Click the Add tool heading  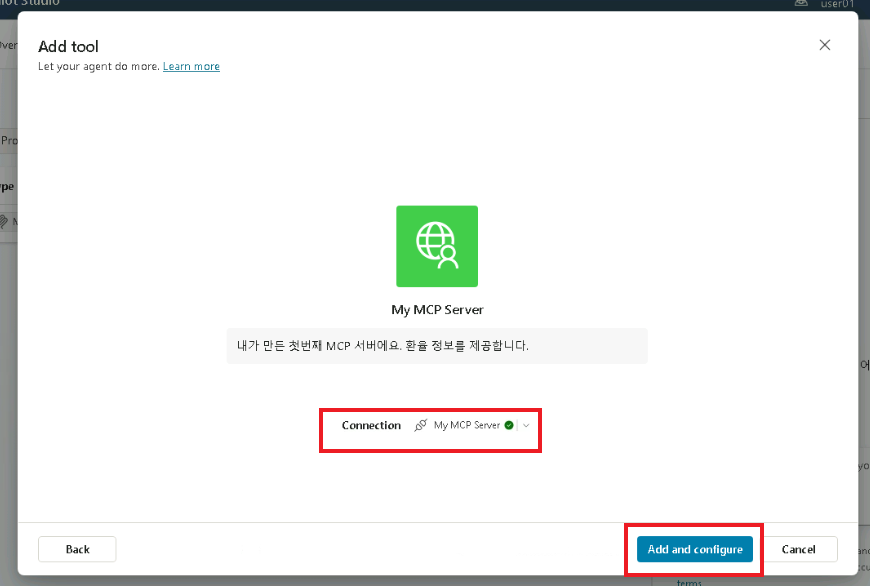[68, 47]
